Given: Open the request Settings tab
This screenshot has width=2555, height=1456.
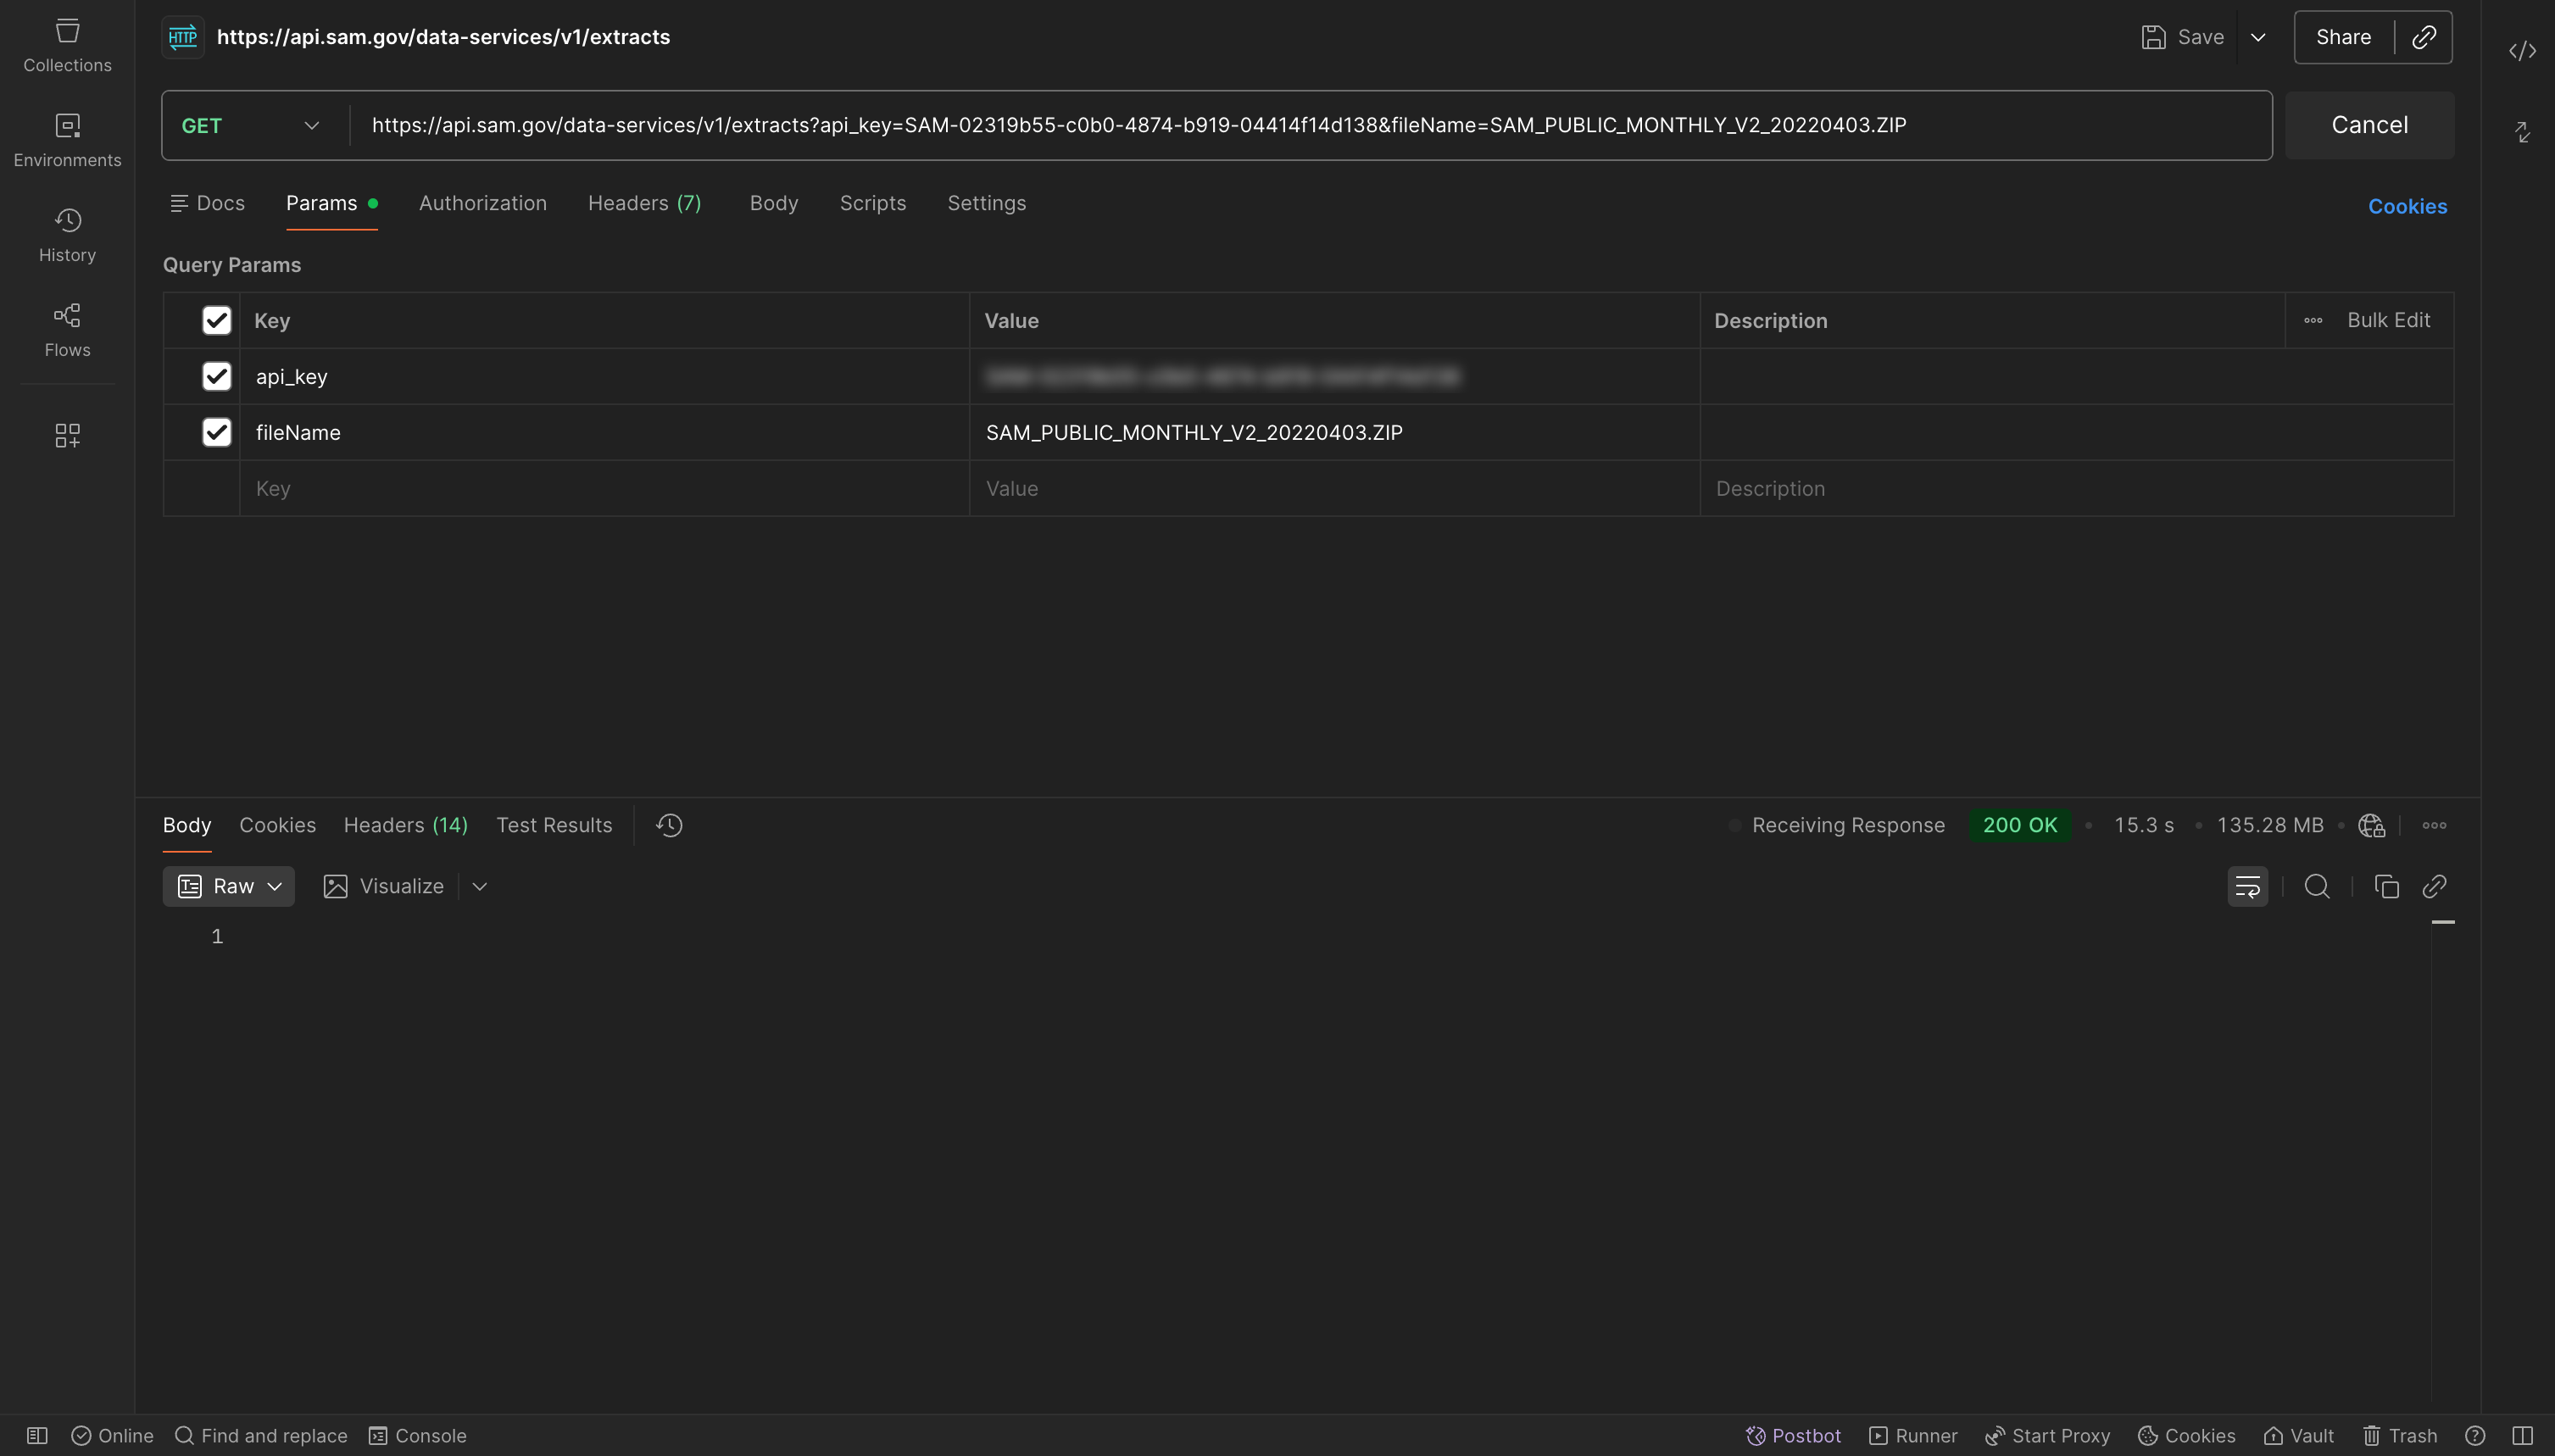Looking at the screenshot, I should pos(986,203).
